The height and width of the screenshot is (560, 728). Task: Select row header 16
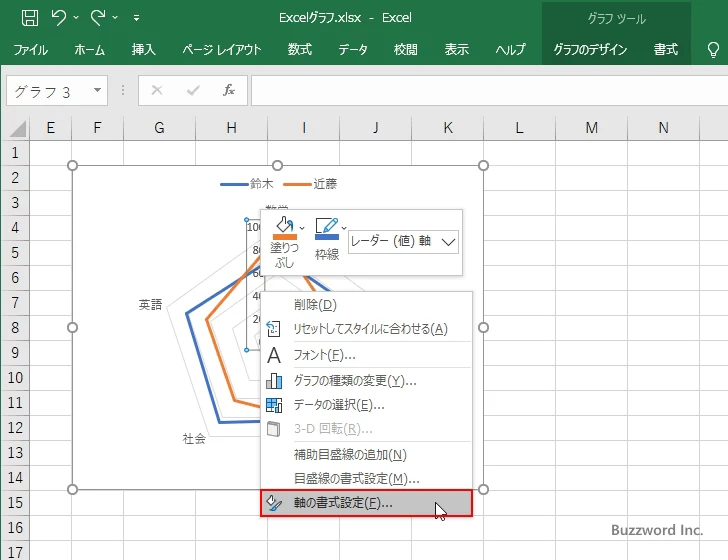coord(15,527)
